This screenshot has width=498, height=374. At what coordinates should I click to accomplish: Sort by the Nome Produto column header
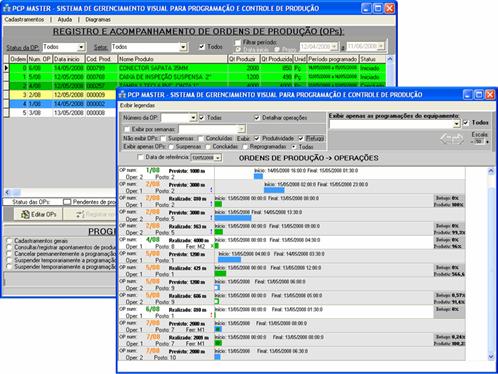pyautogui.click(x=173, y=59)
